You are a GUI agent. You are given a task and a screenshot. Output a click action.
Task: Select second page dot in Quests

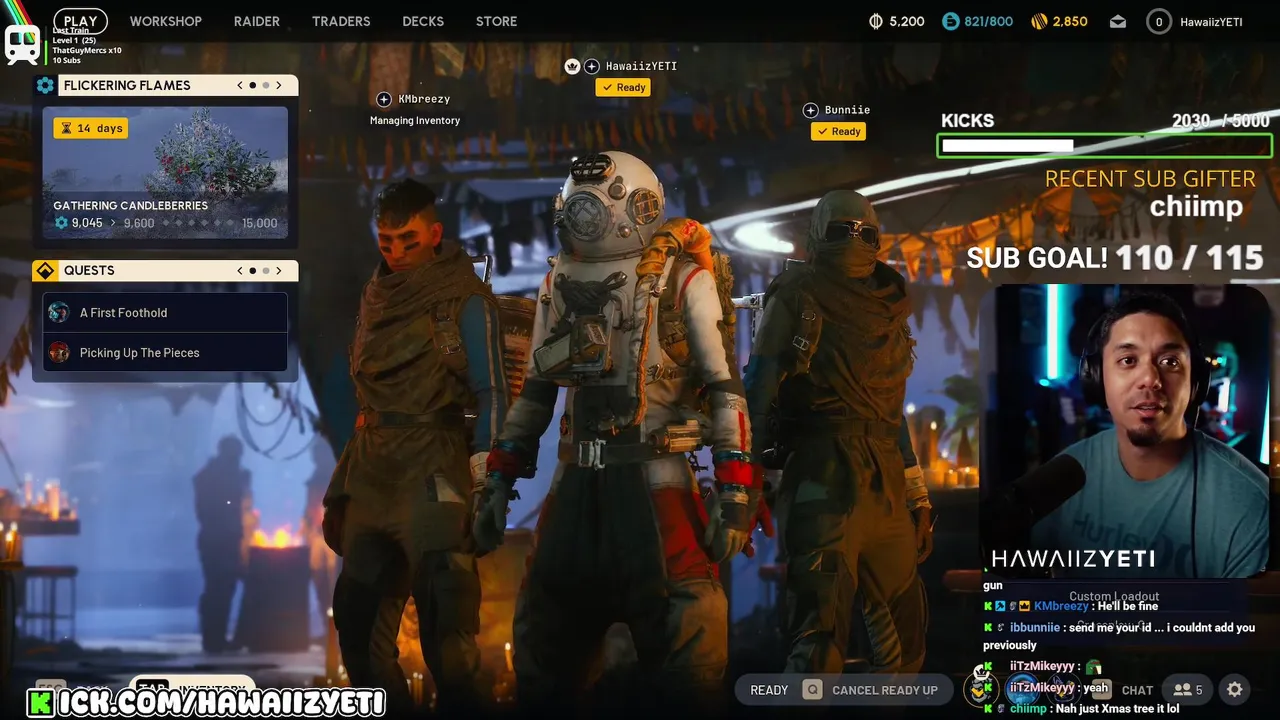(266, 270)
